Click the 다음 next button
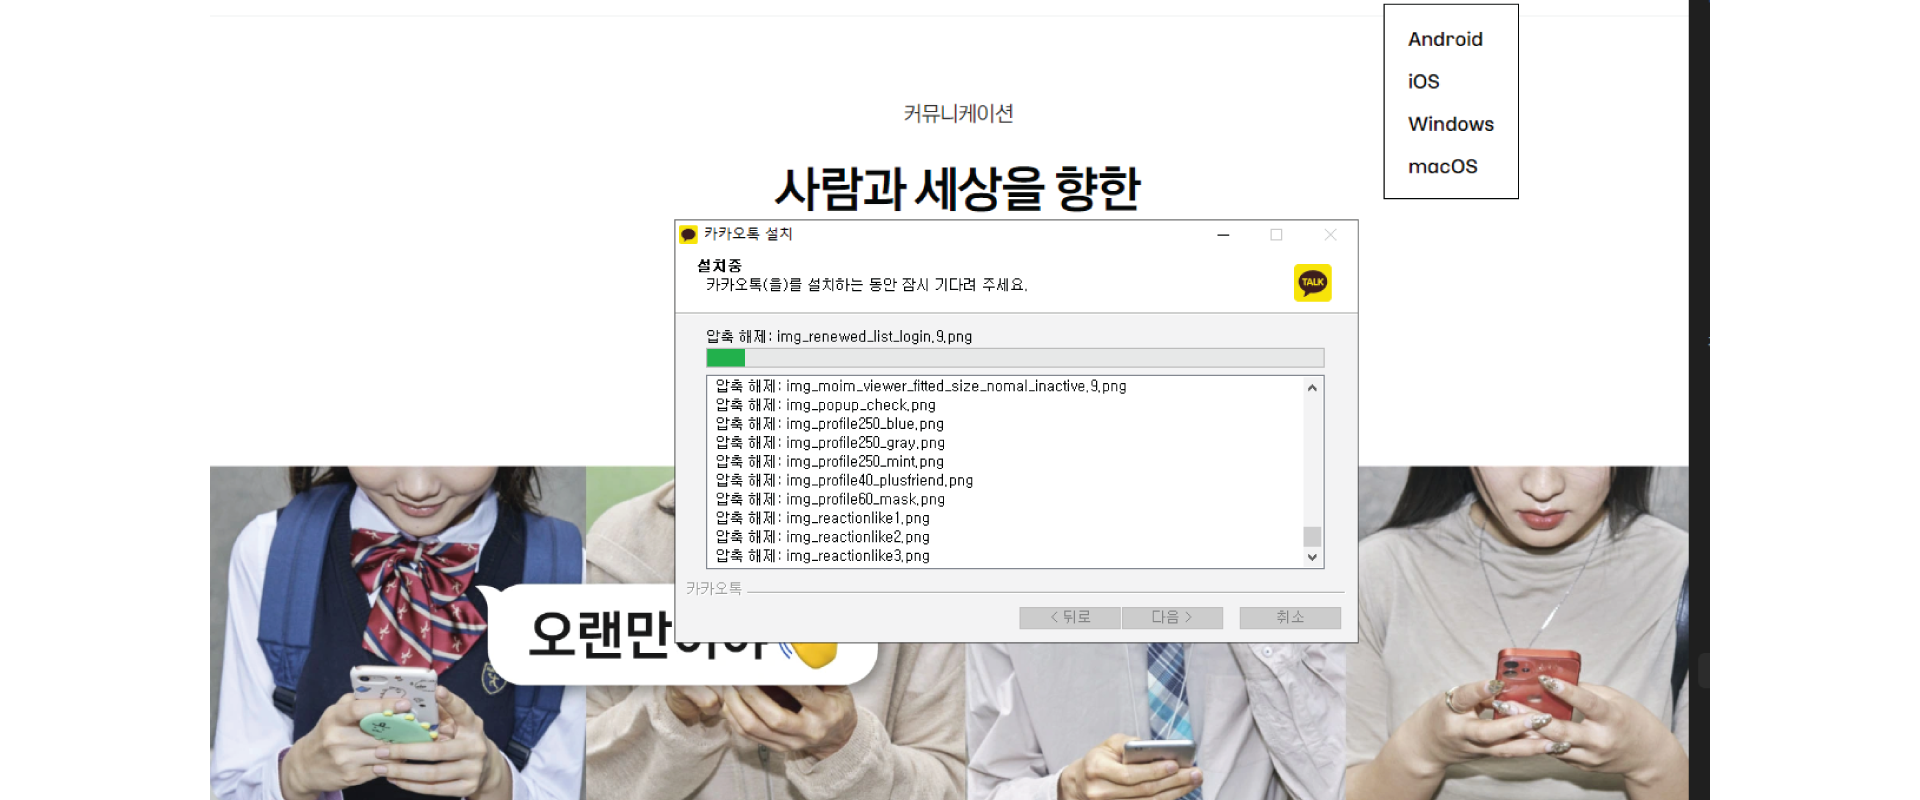This screenshot has width=1920, height=800. point(1172,617)
